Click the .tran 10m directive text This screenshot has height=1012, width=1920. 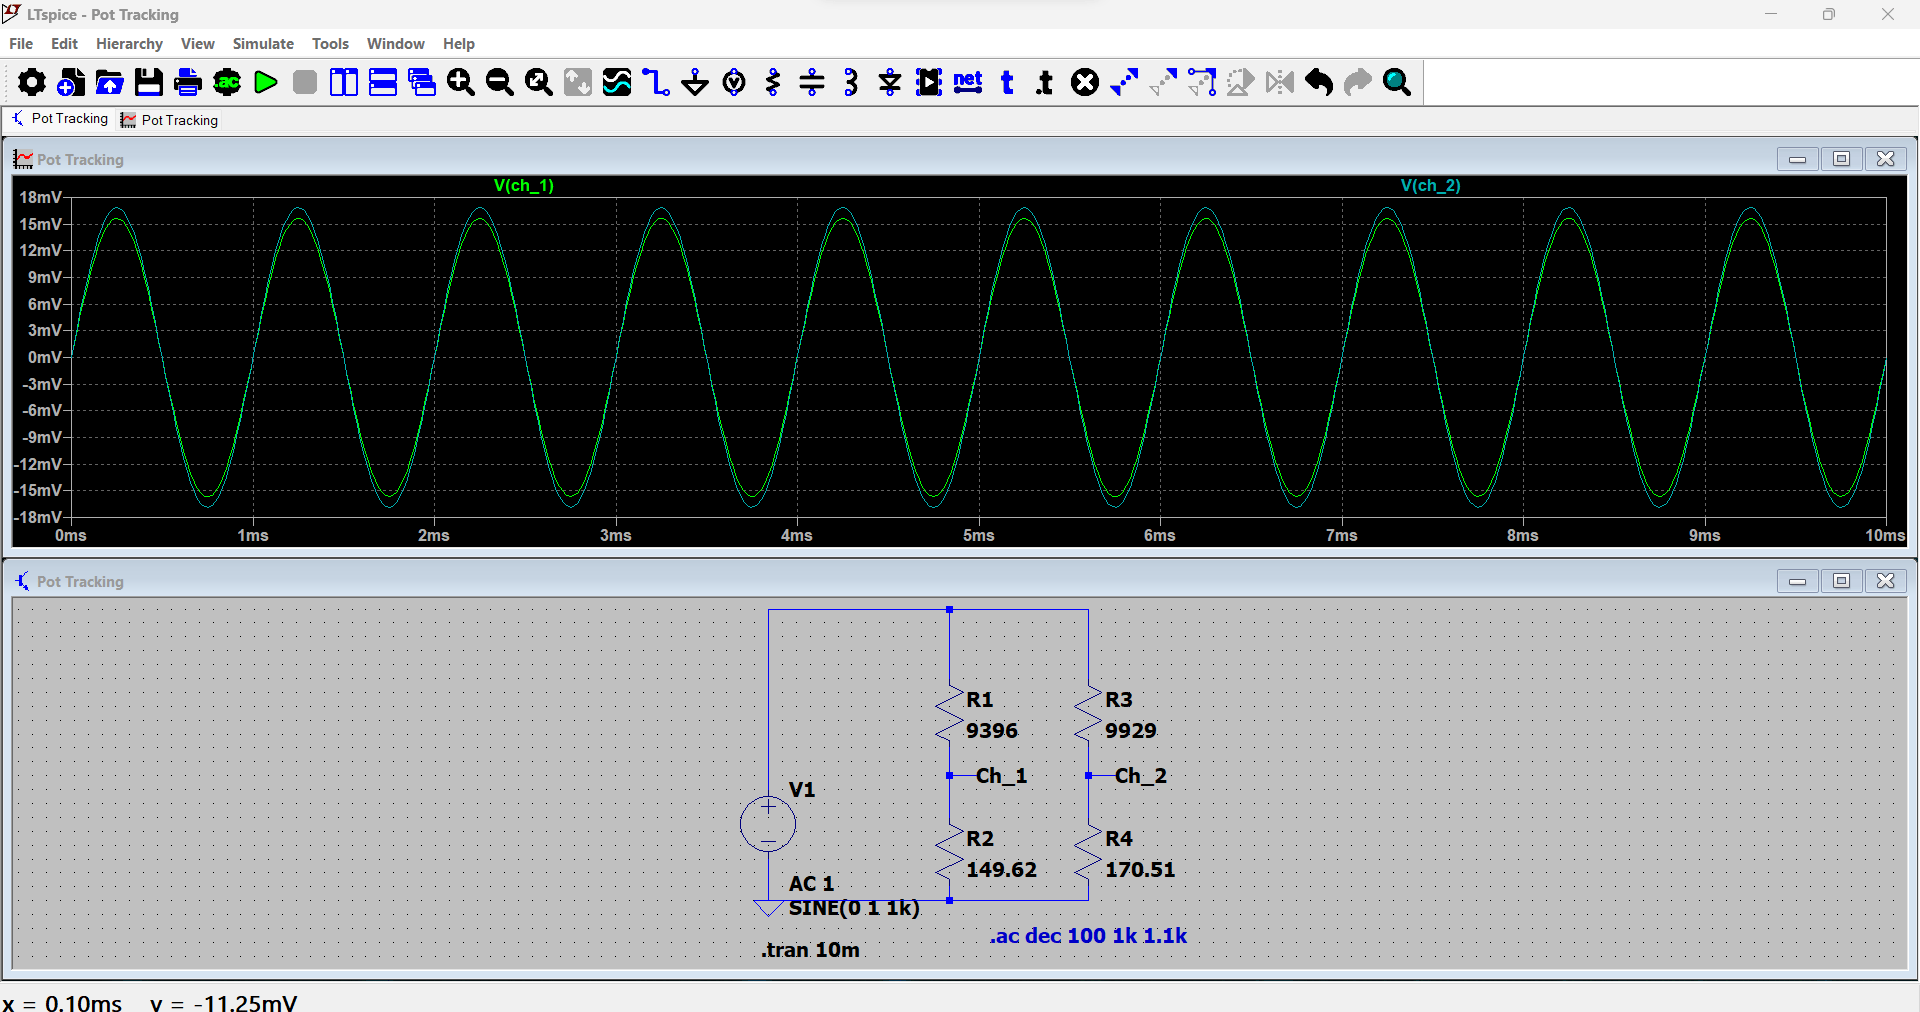click(x=810, y=950)
